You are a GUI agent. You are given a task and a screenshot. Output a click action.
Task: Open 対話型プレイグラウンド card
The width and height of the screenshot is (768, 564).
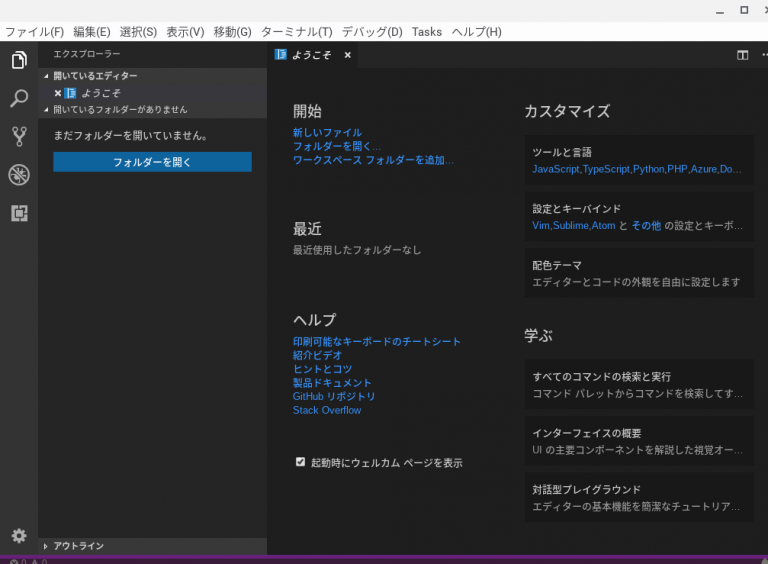click(639, 497)
